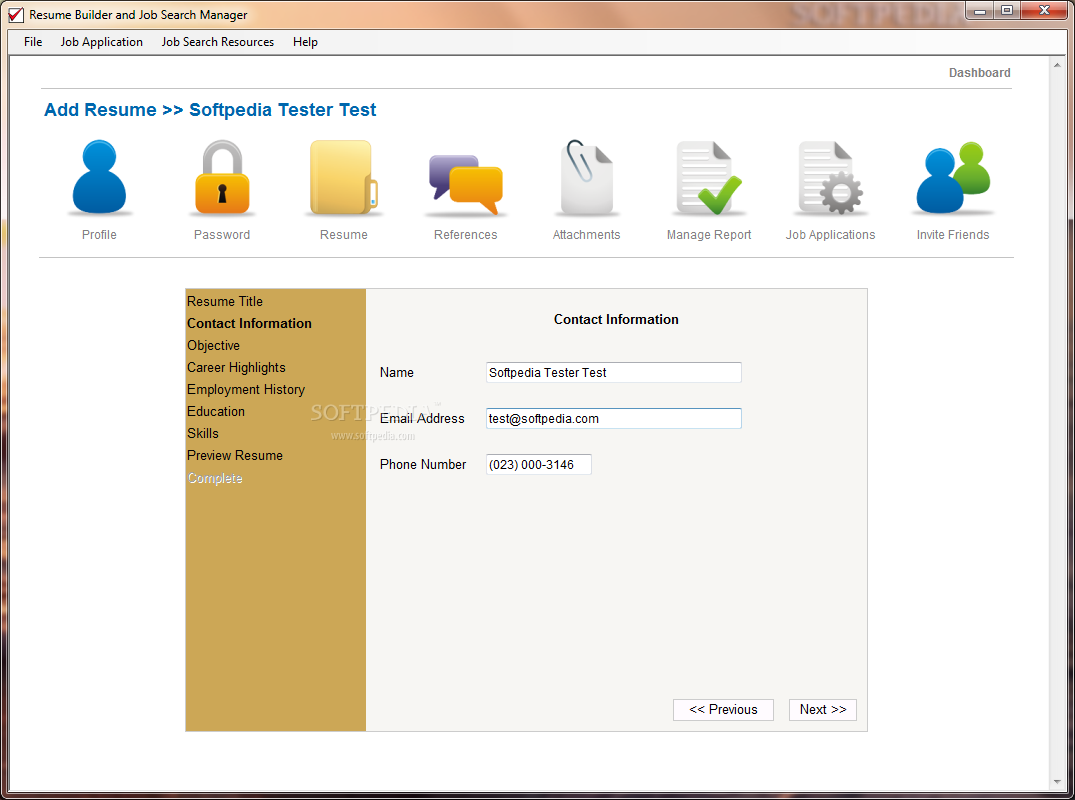The image size is (1075, 800).
Task: Open the Education step
Action: [216, 411]
